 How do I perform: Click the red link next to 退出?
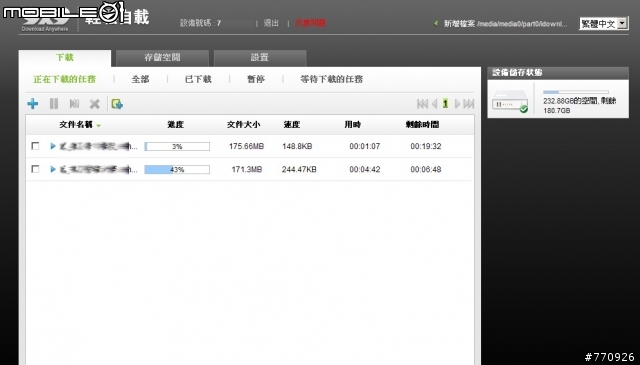coord(311,23)
